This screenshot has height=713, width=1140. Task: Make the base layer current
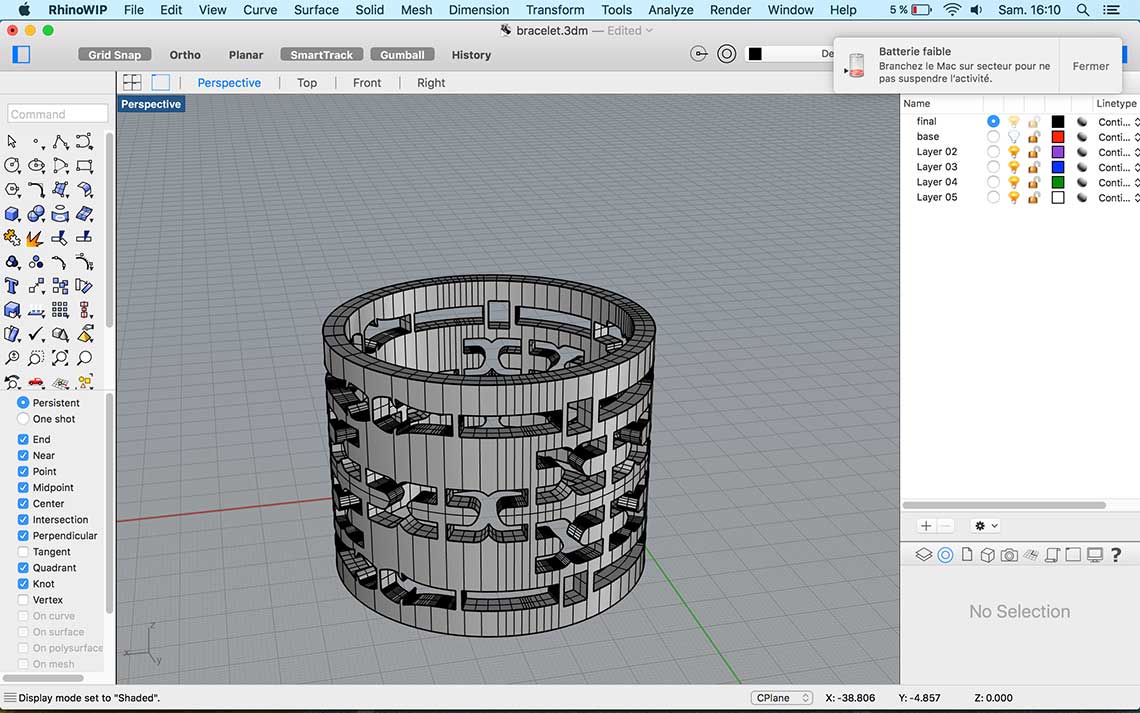(x=993, y=137)
